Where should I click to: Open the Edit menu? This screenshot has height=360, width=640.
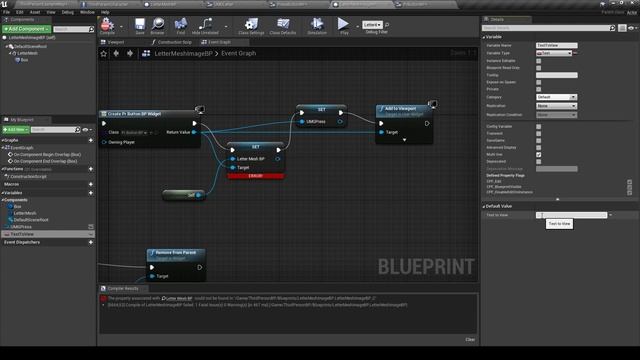click(20, 12)
